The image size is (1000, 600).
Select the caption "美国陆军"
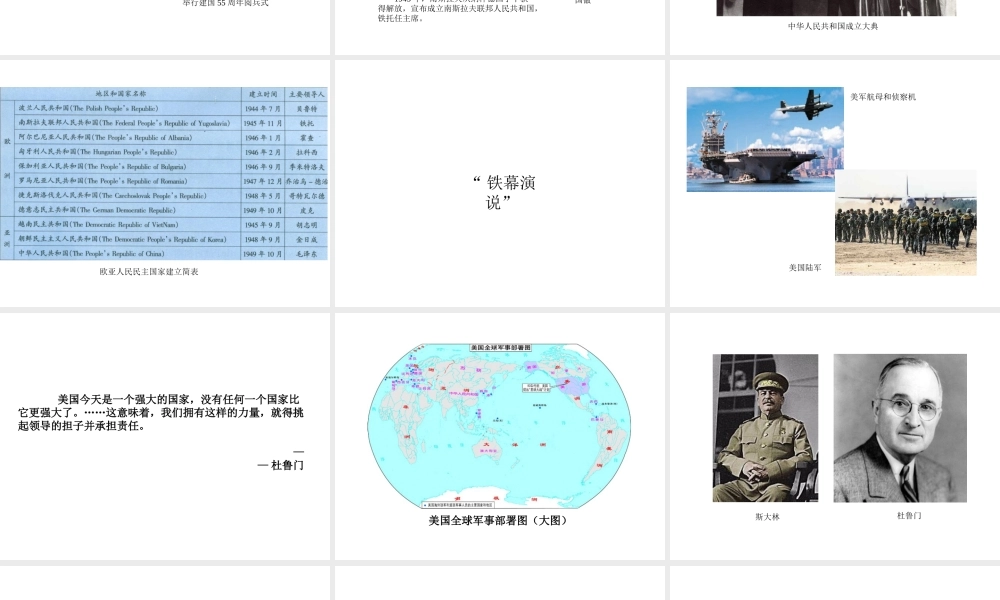pyautogui.click(x=805, y=268)
